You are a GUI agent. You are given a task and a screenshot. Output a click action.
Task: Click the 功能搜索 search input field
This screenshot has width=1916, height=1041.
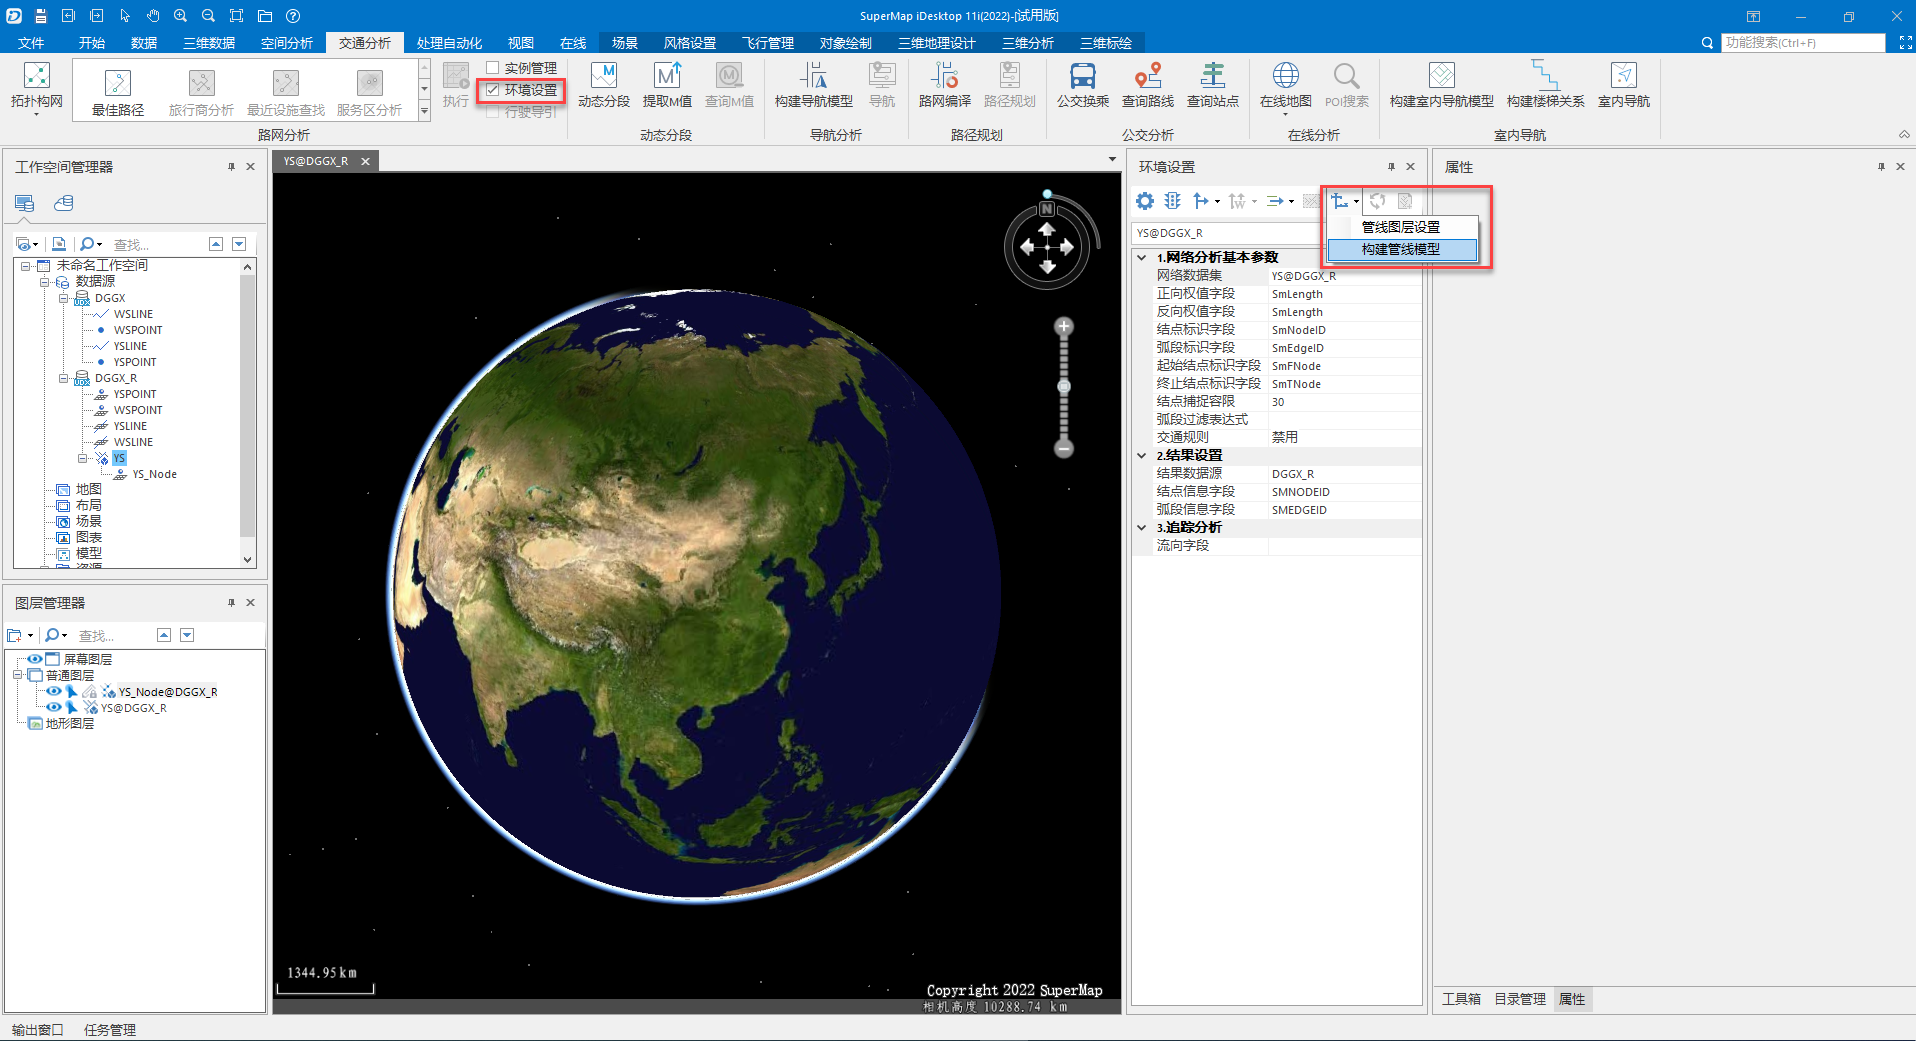[1802, 43]
